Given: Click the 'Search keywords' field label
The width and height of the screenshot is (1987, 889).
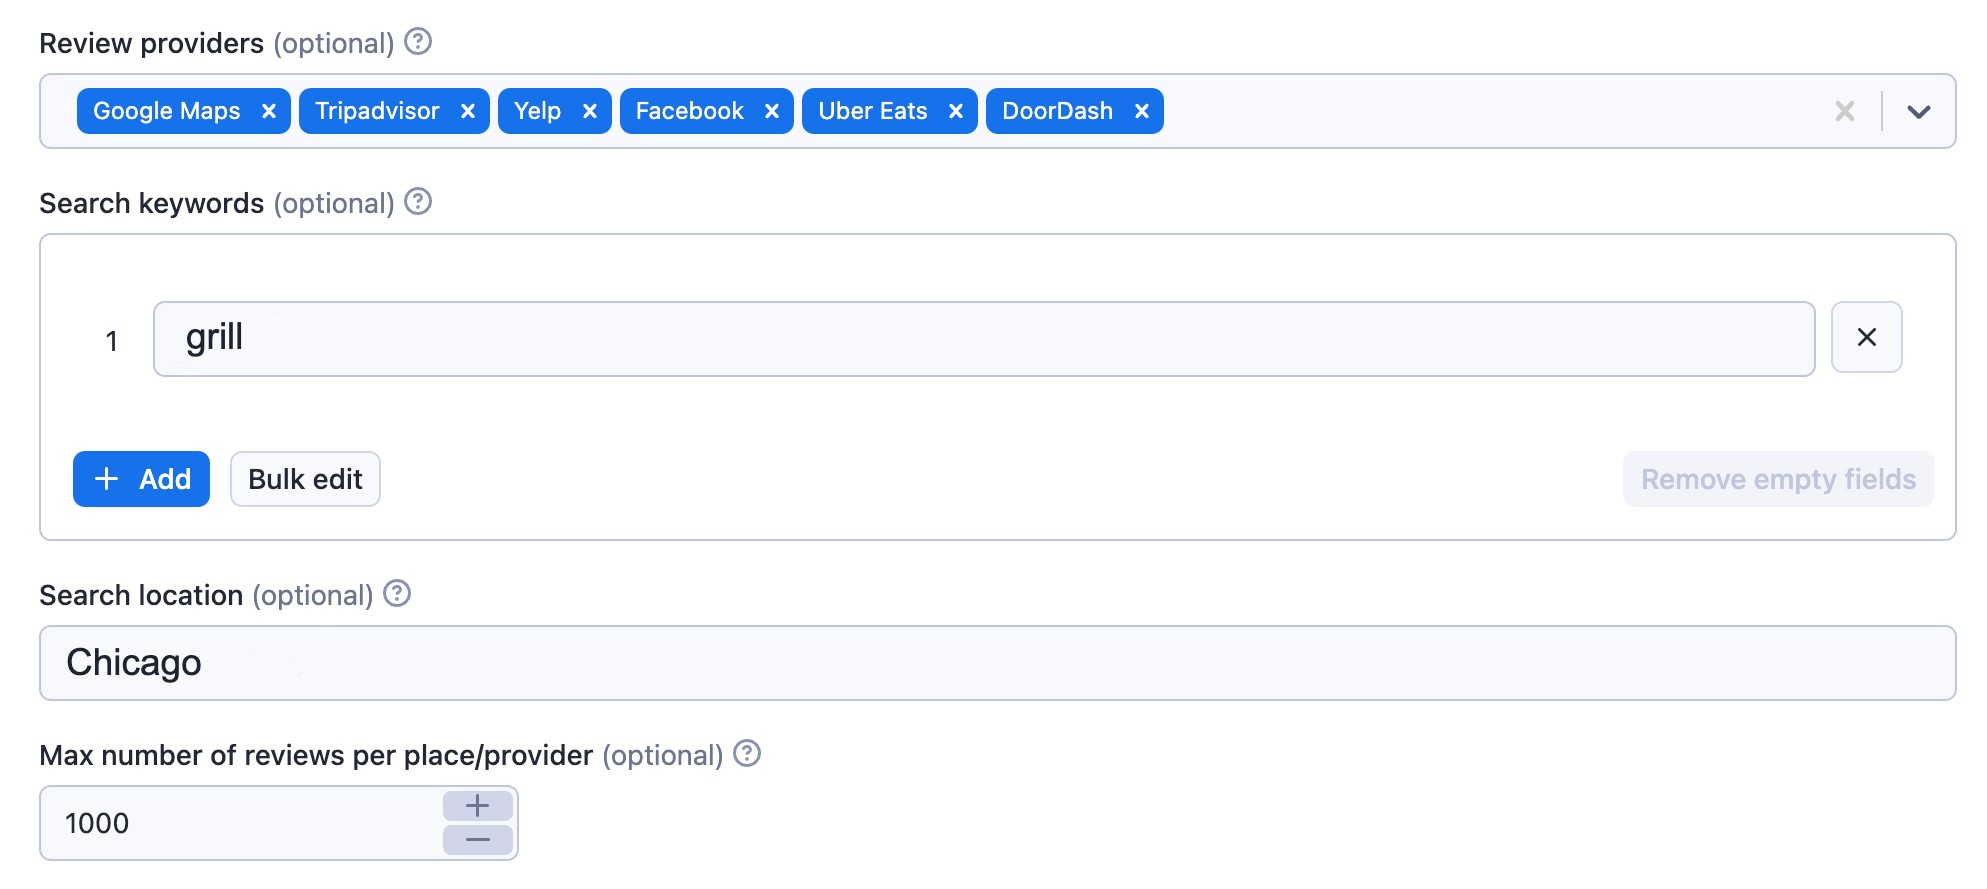Looking at the screenshot, I should point(151,203).
